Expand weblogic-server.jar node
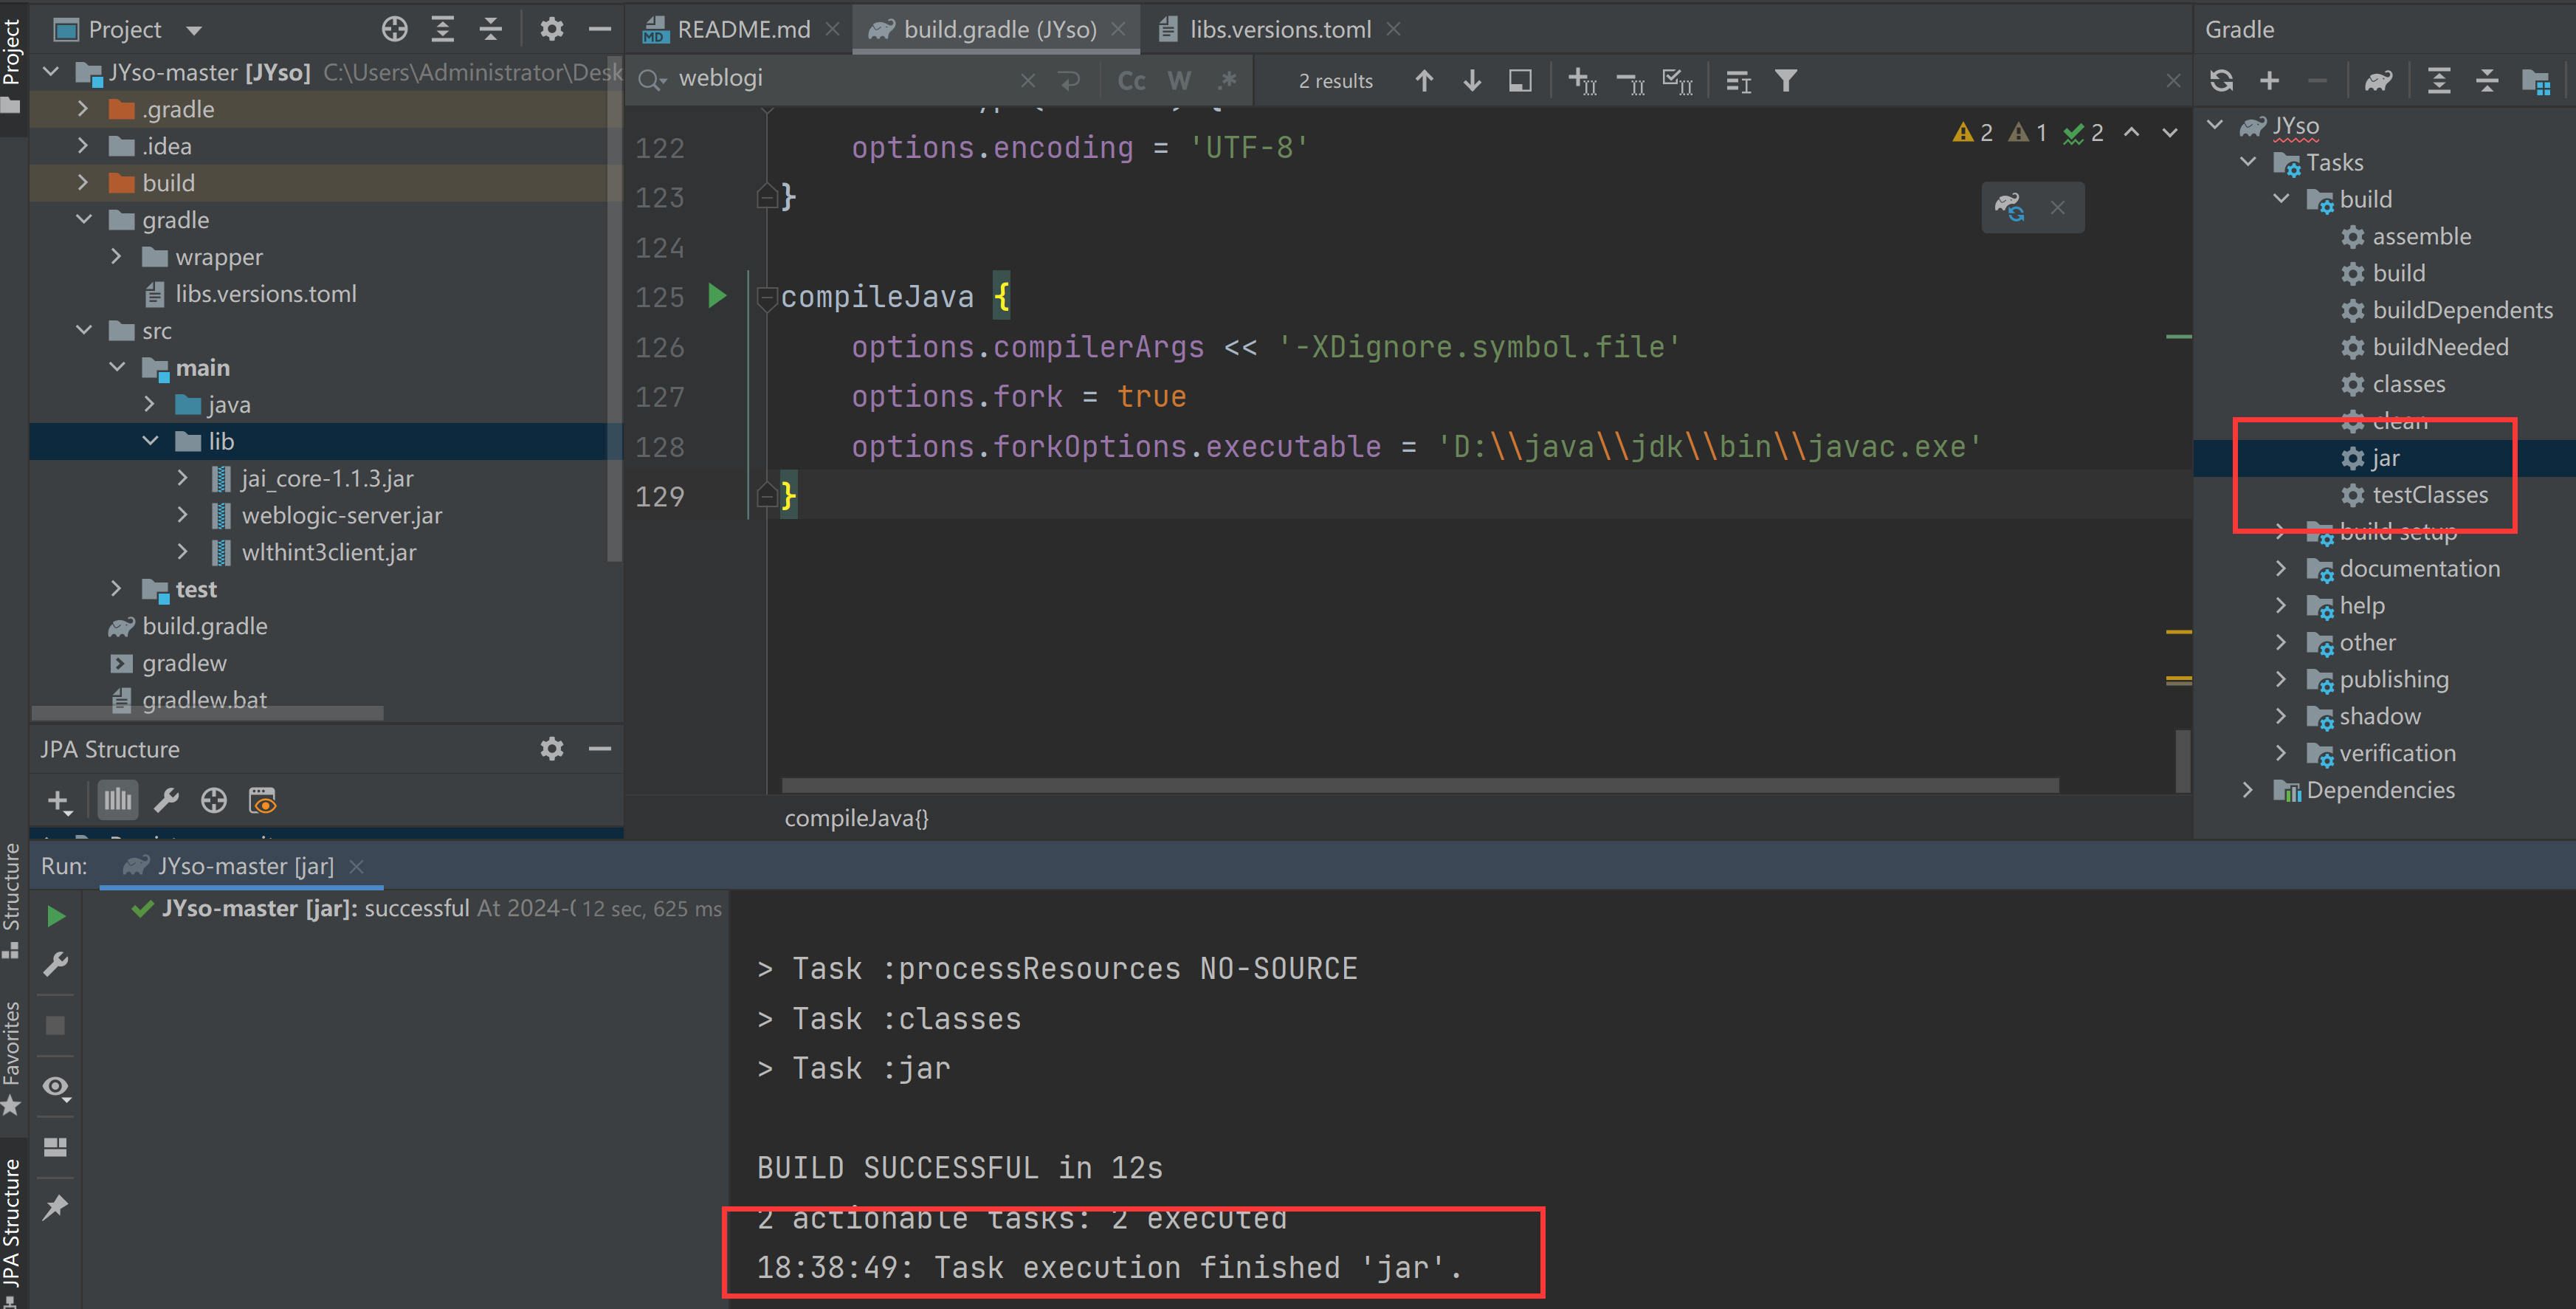 (x=183, y=515)
